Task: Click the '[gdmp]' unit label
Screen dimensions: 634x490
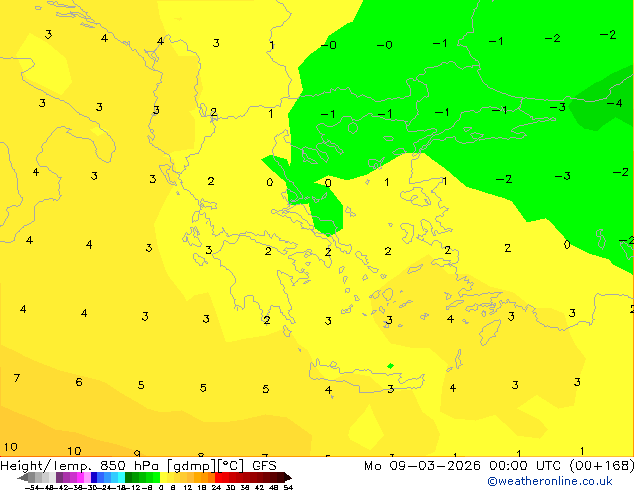Action: 191,466
